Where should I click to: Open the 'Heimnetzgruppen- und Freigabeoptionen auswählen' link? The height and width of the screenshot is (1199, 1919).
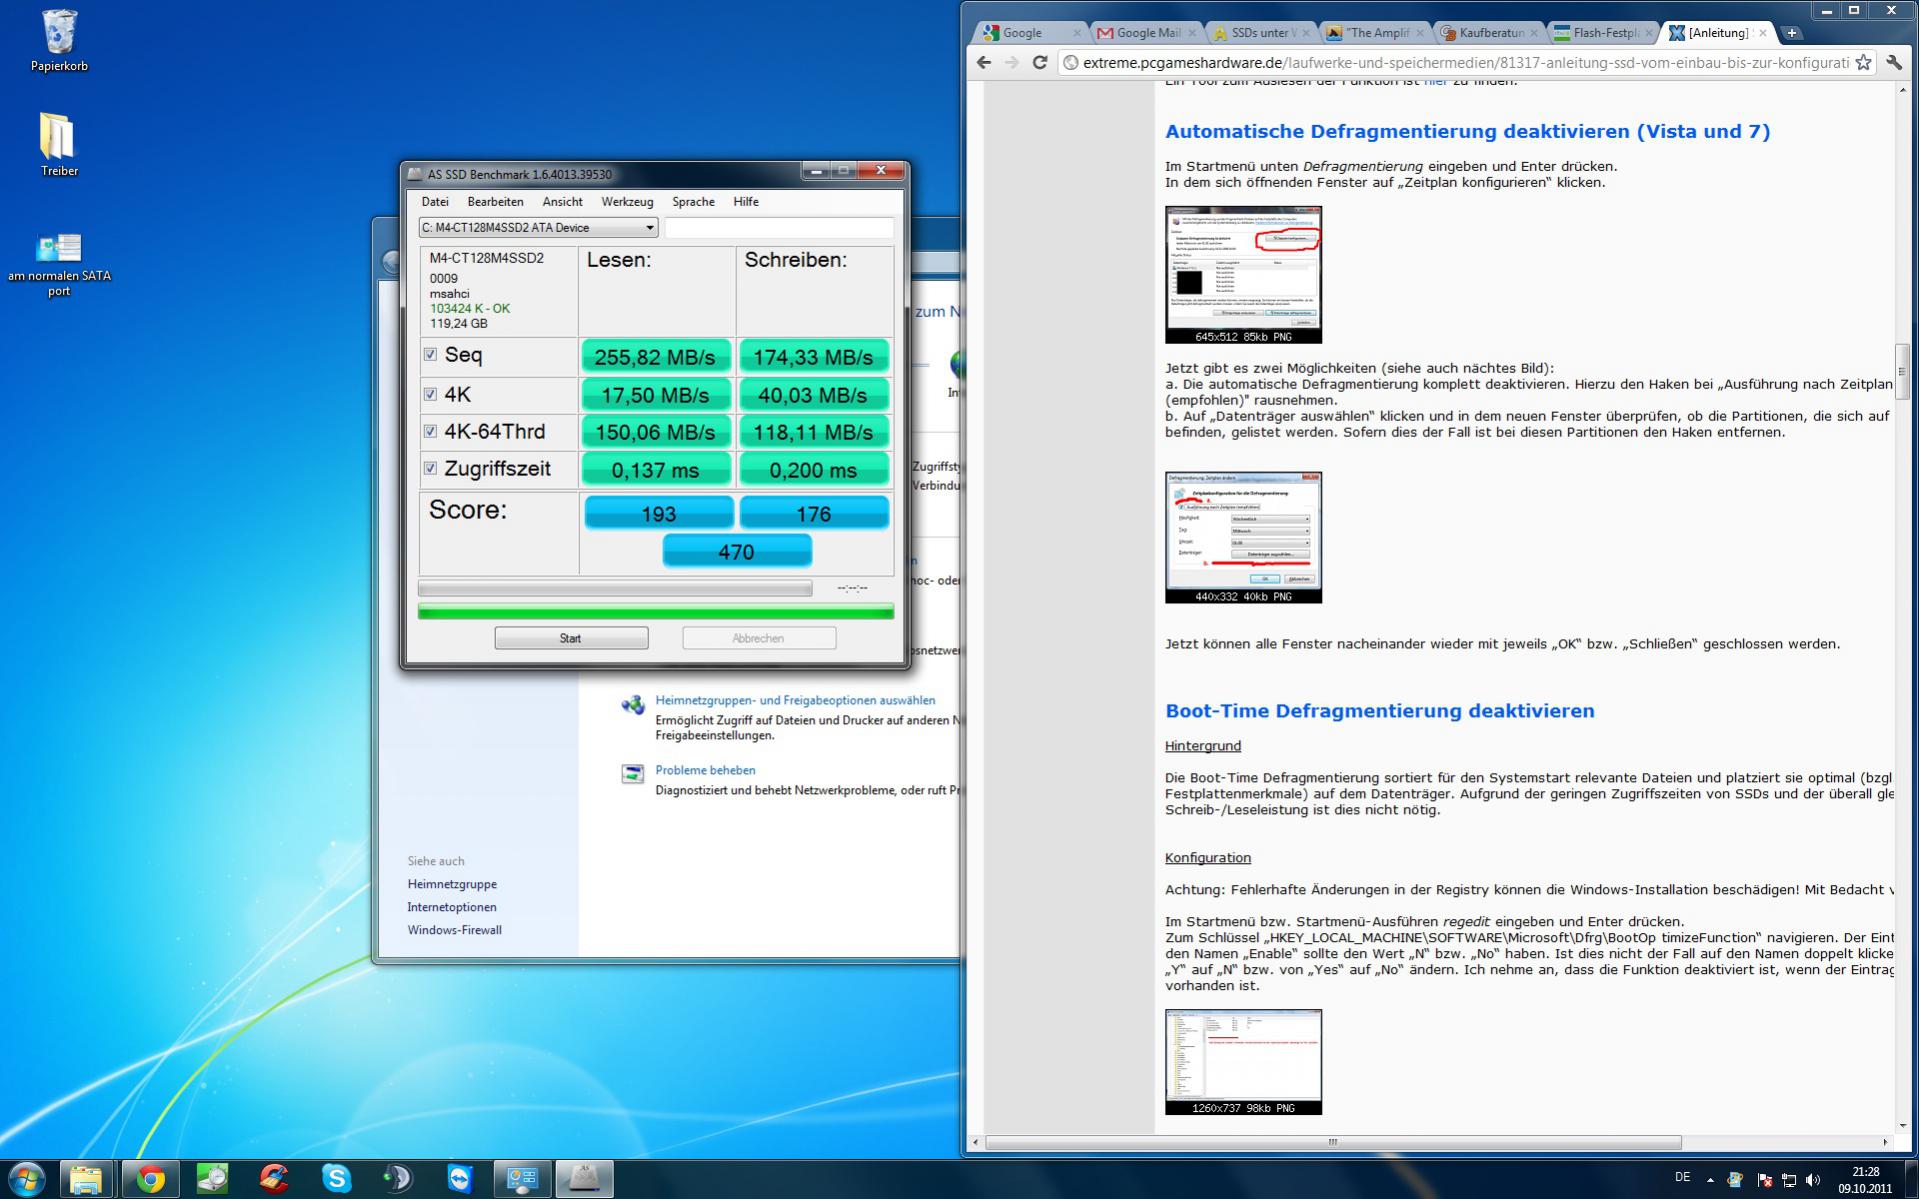(x=795, y=700)
